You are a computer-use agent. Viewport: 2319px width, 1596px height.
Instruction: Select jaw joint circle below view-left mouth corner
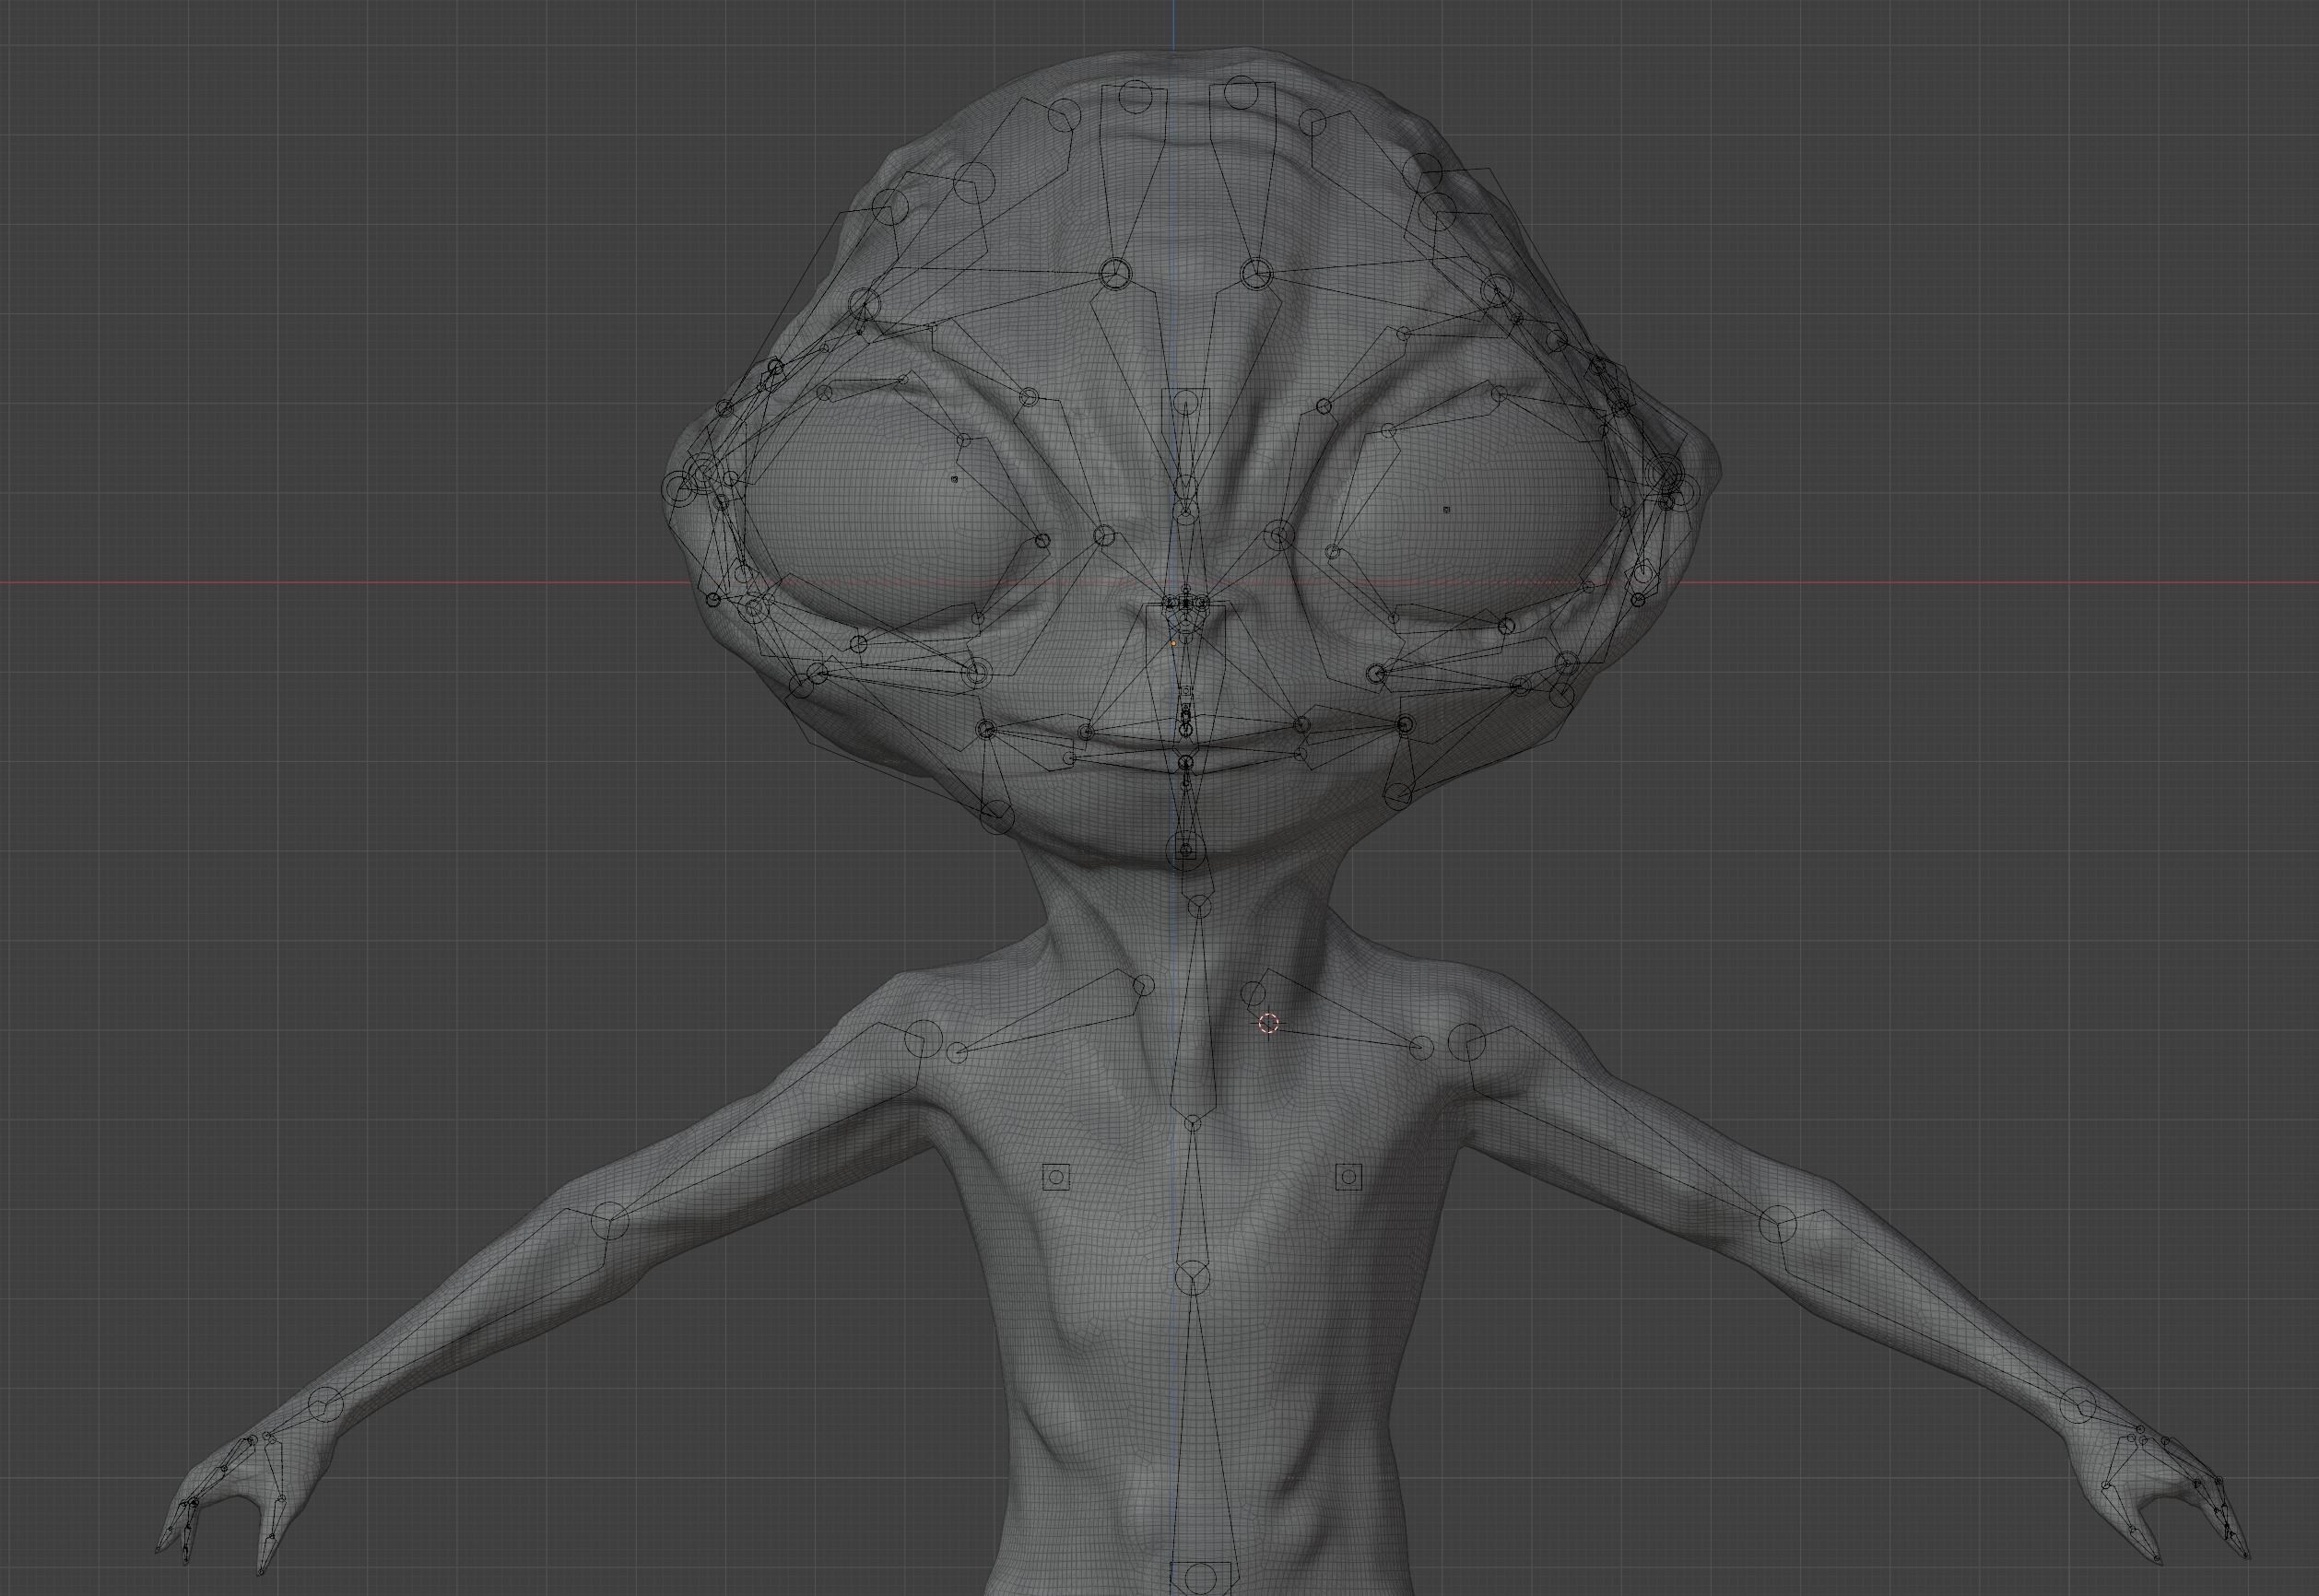[x=997, y=816]
